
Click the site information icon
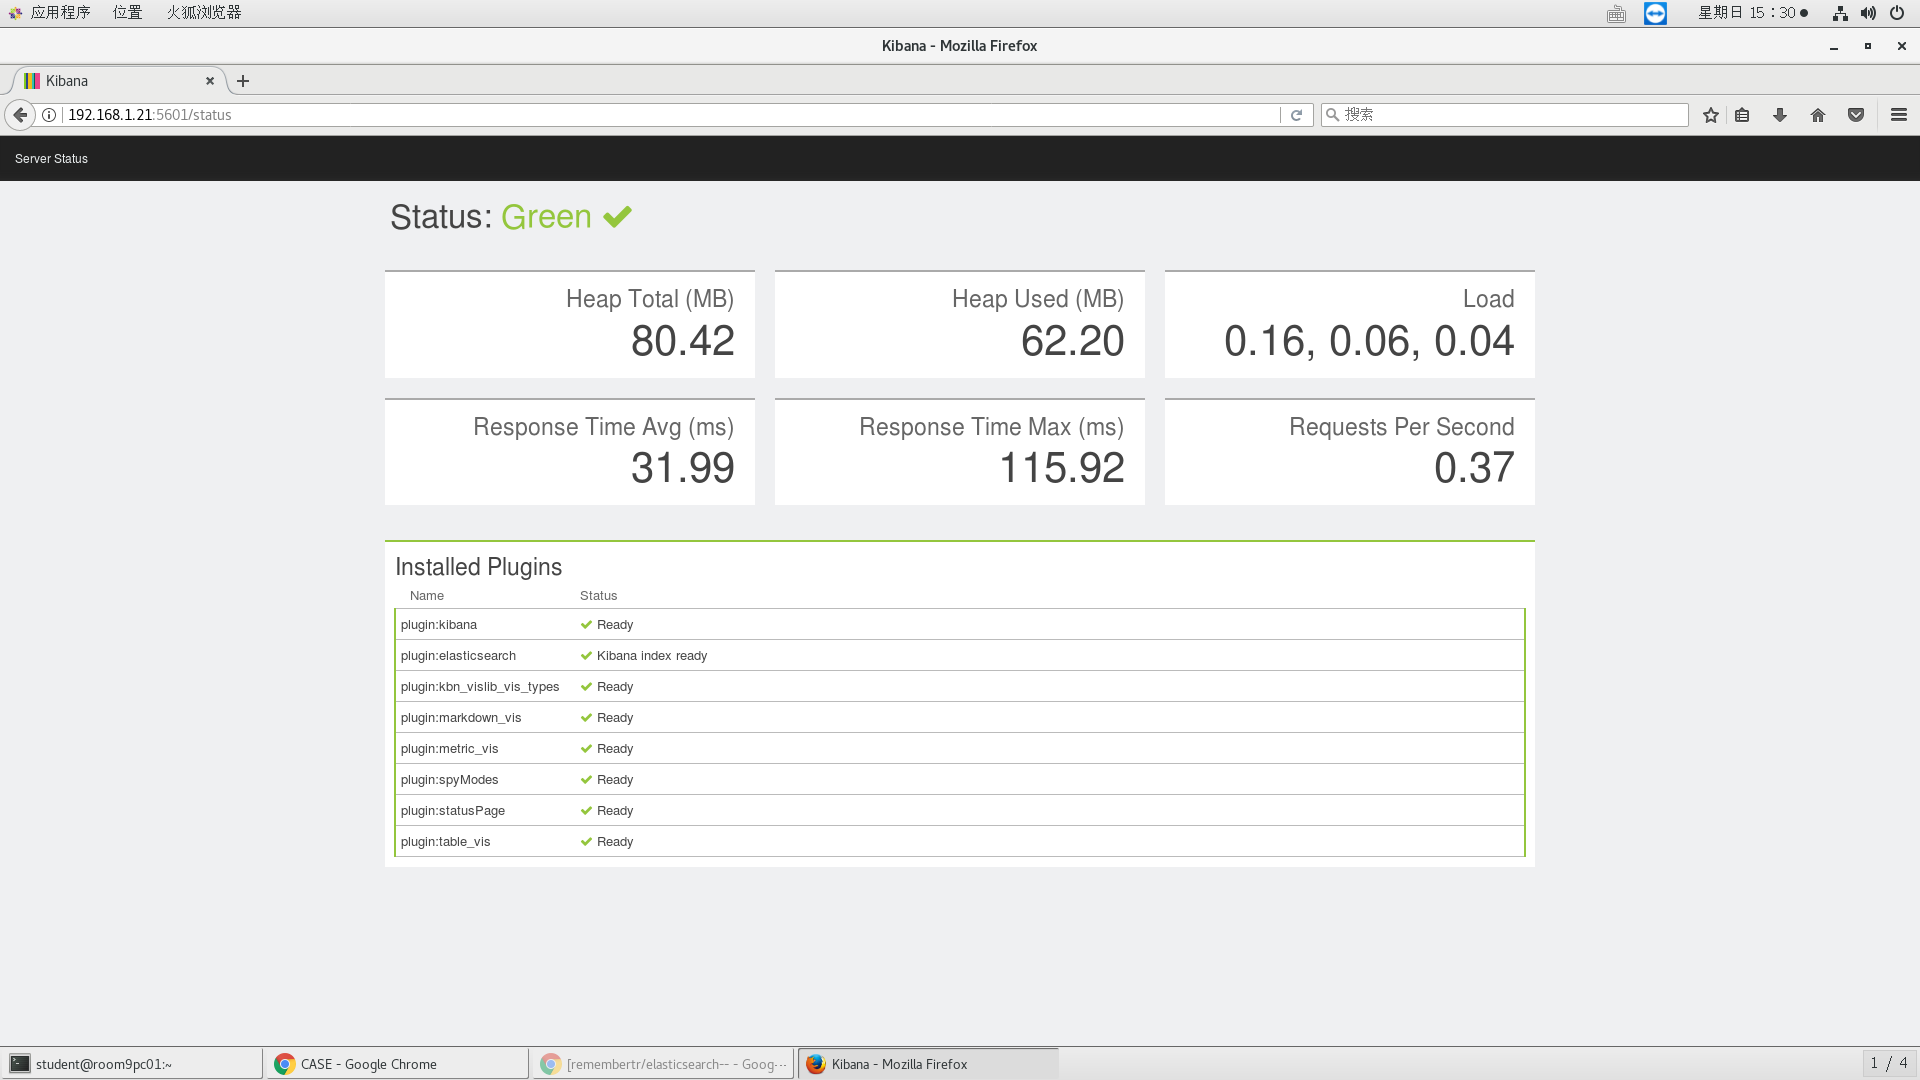point(49,115)
